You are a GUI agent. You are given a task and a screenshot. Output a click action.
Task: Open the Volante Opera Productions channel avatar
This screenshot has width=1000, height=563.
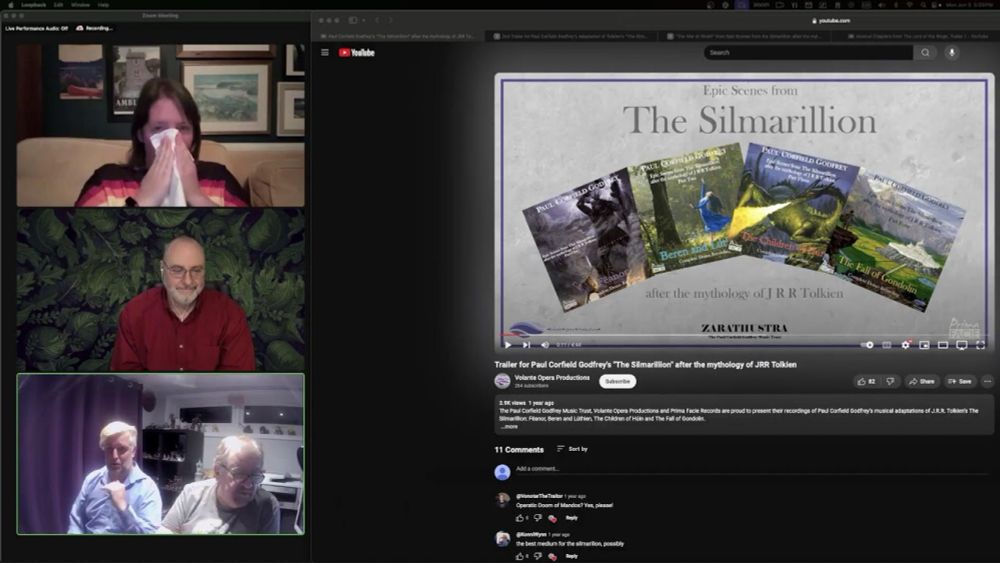[x=503, y=381]
